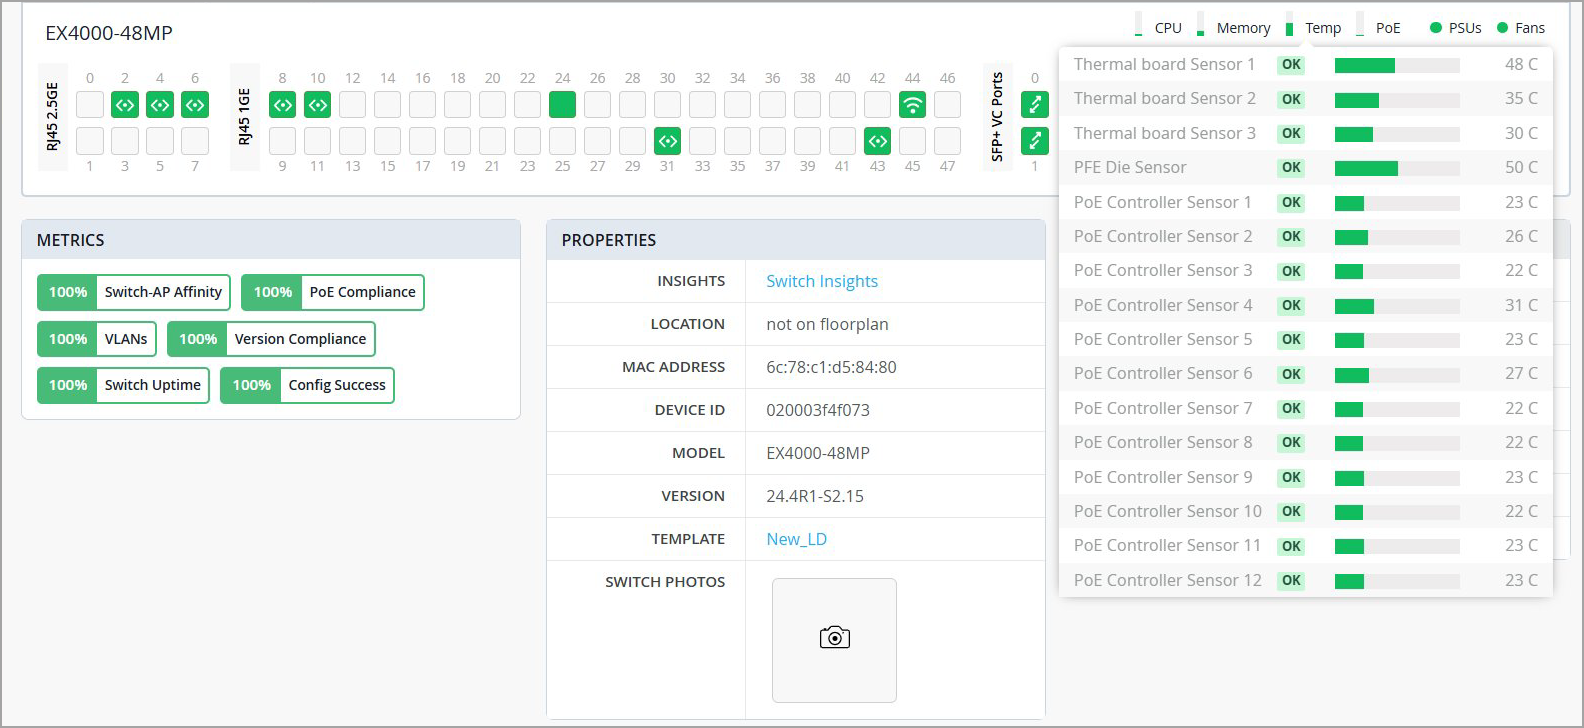Click the Switch-AP Affinity metric badge
The width and height of the screenshot is (1584, 728).
click(x=134, y=292)
